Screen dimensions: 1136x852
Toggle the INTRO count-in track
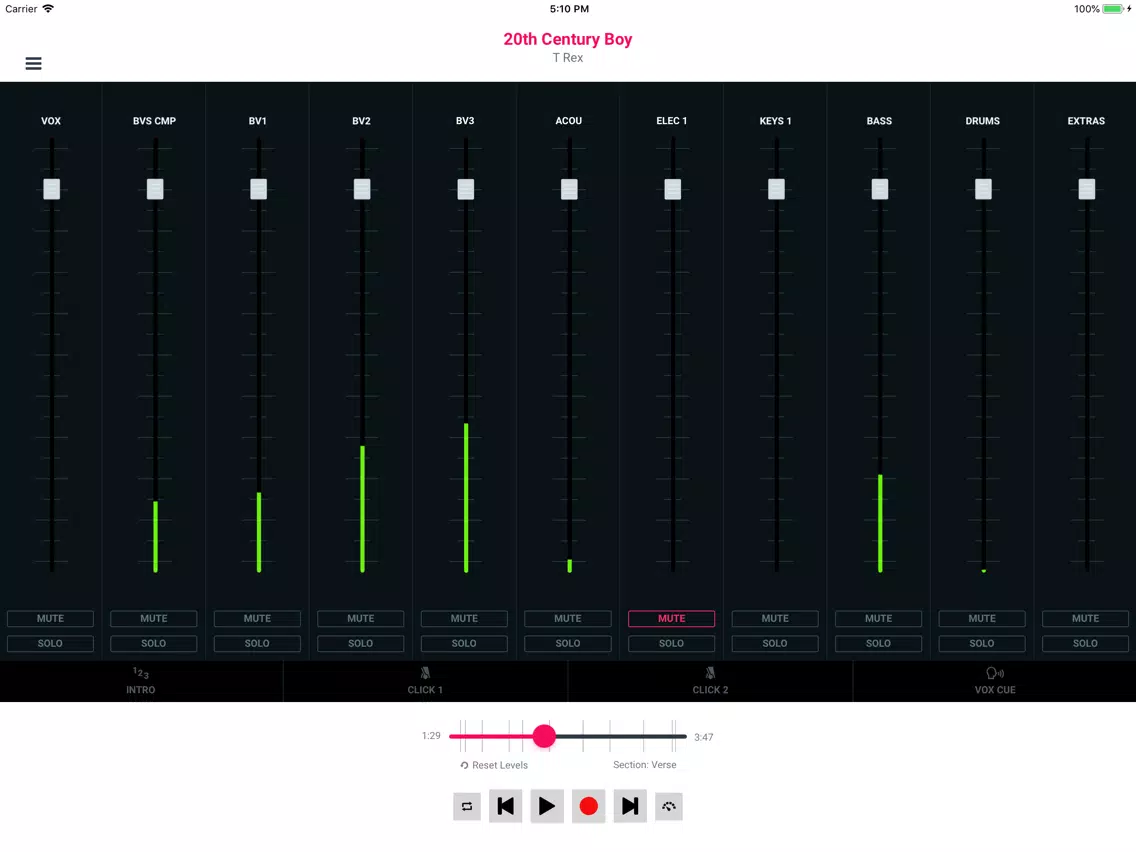tap(141, 681)
